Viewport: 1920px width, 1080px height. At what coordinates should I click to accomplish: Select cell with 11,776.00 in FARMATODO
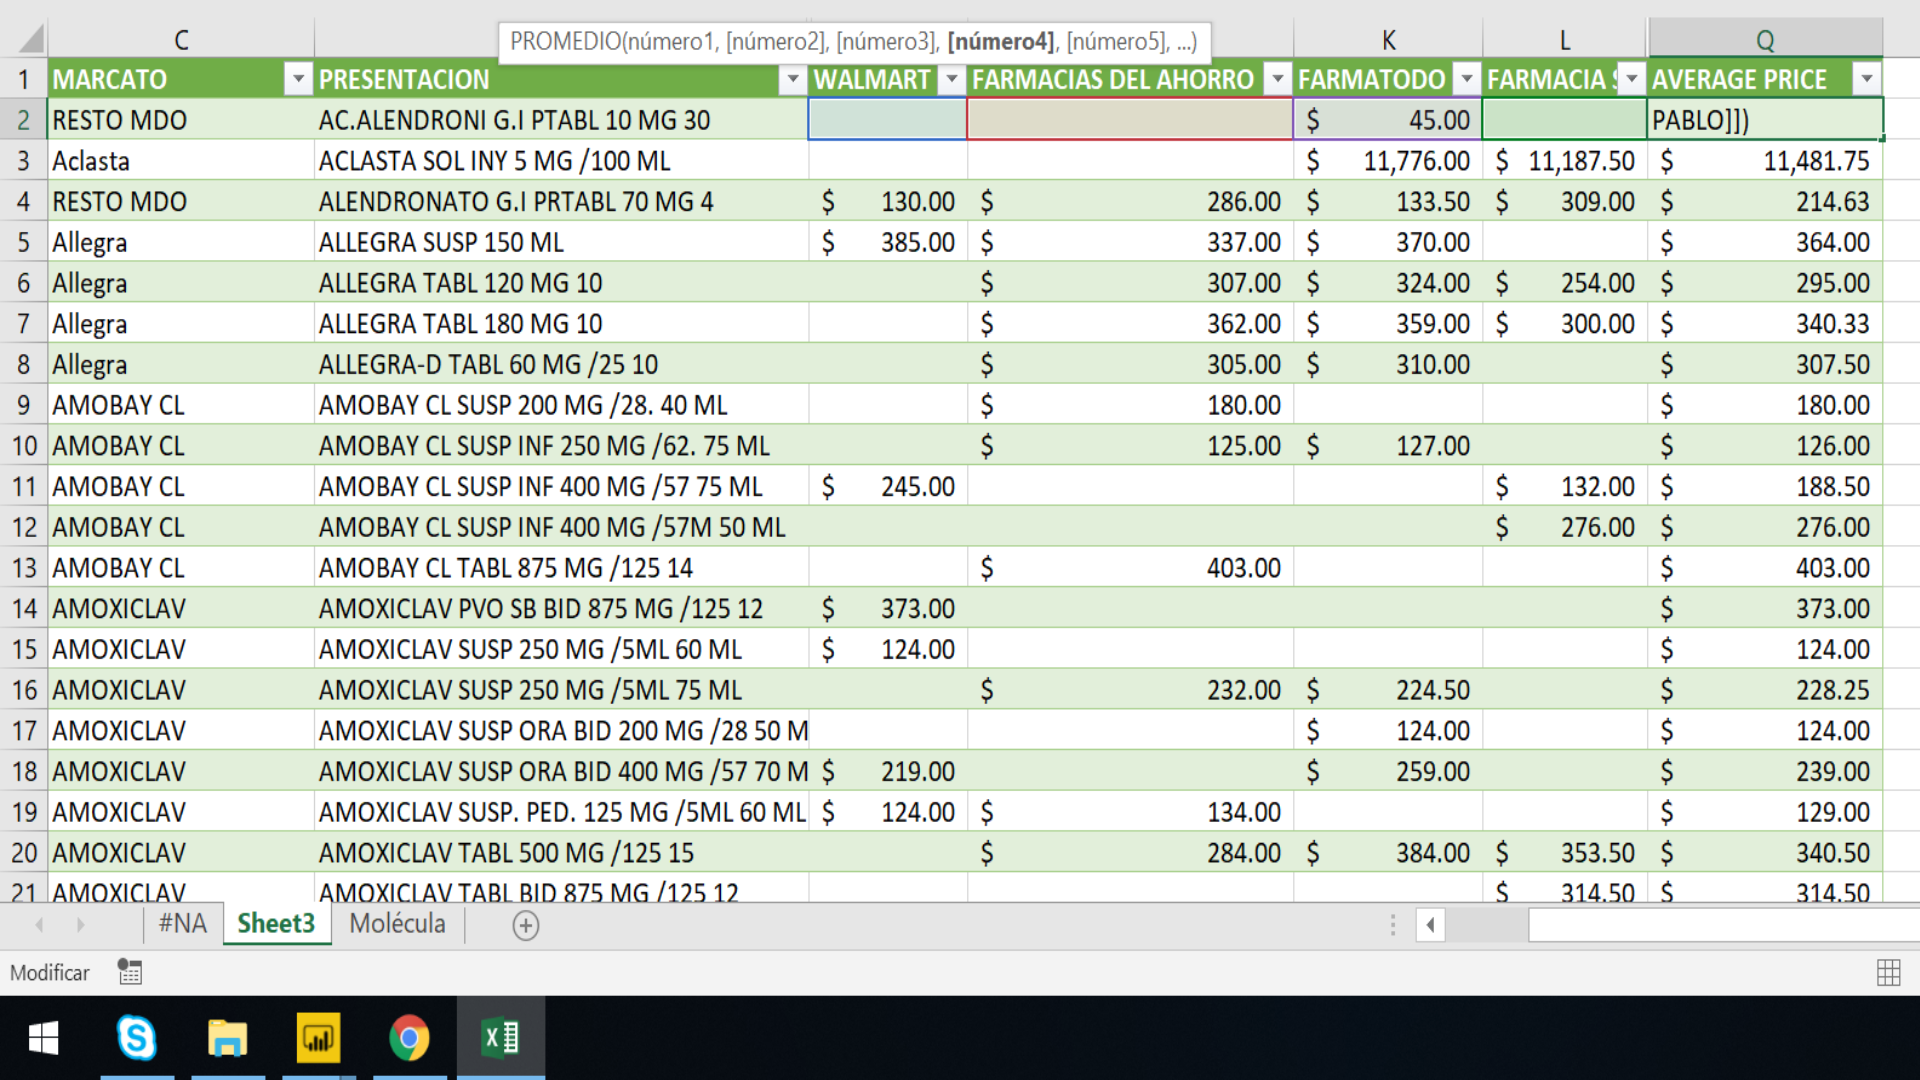click(1388, 160)
